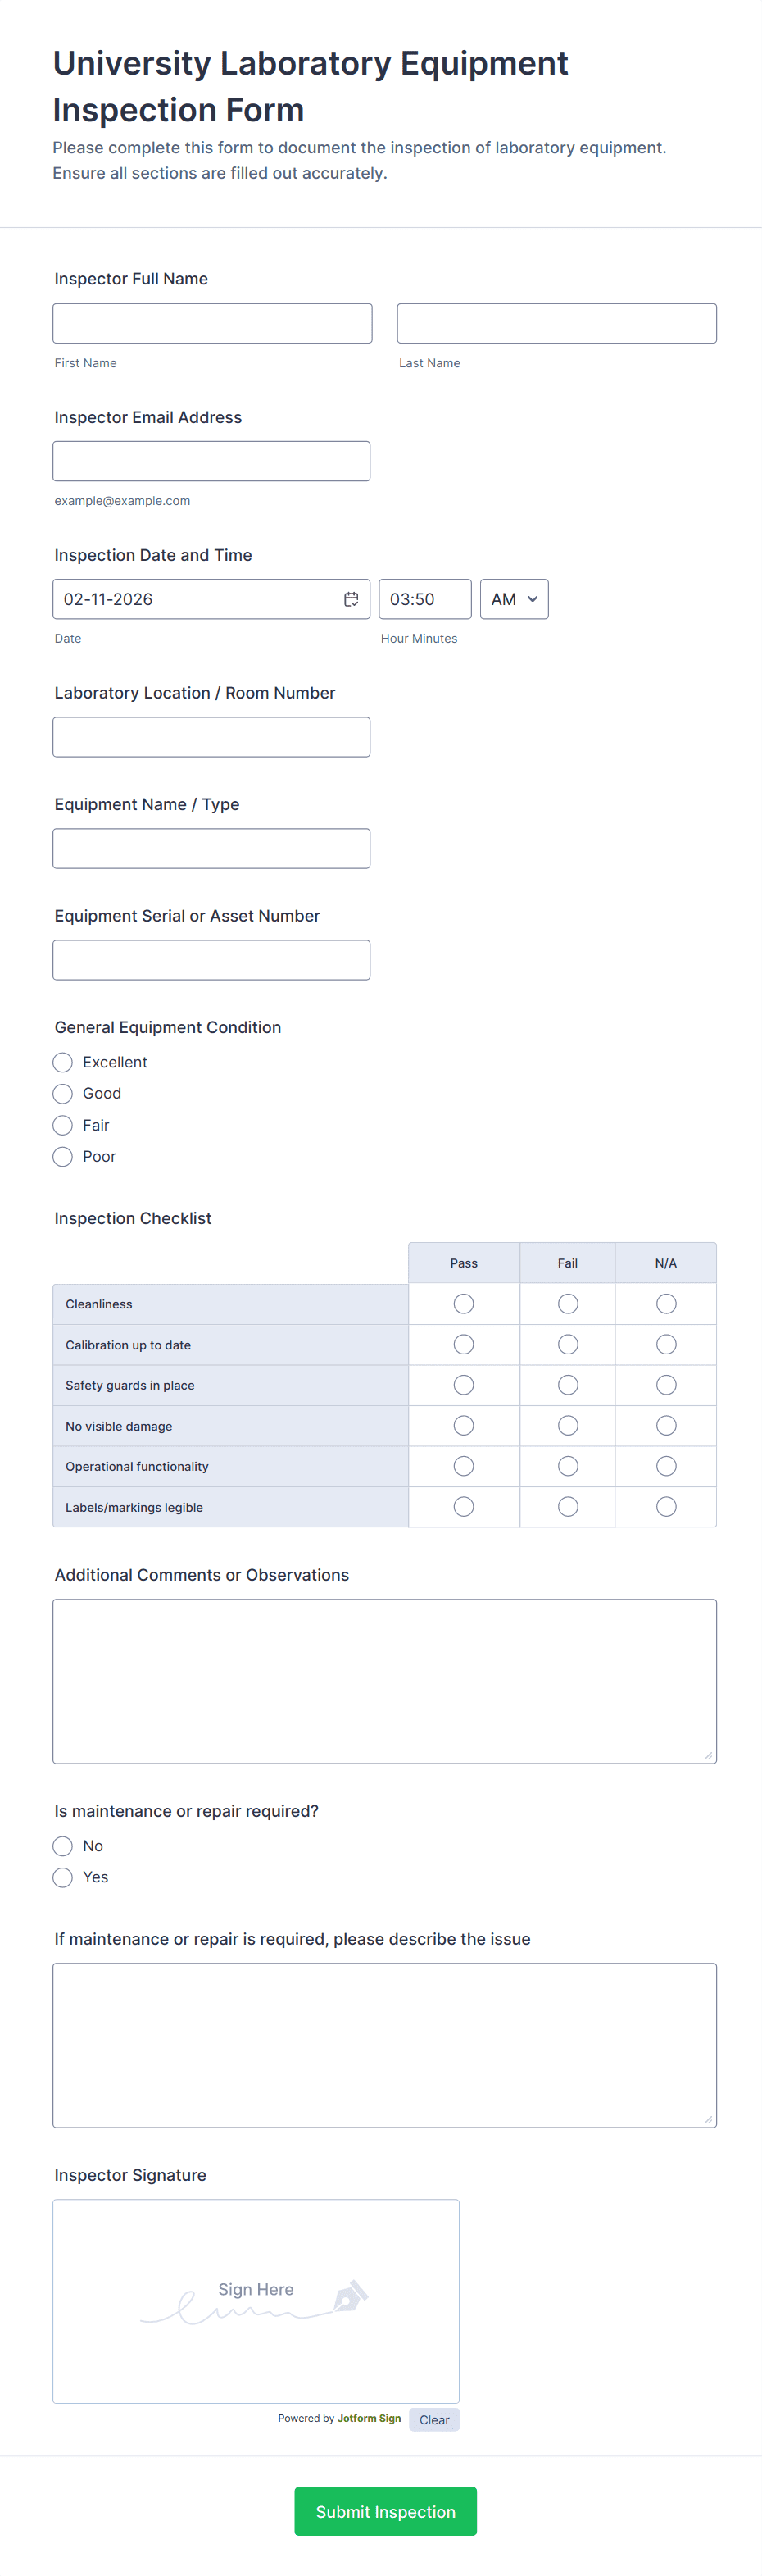Image resolution: width=762 pixels, height=2576 pixels.
Task: Click the Equipment Serial or Asset Number field
Action: (x=211, y=960)
